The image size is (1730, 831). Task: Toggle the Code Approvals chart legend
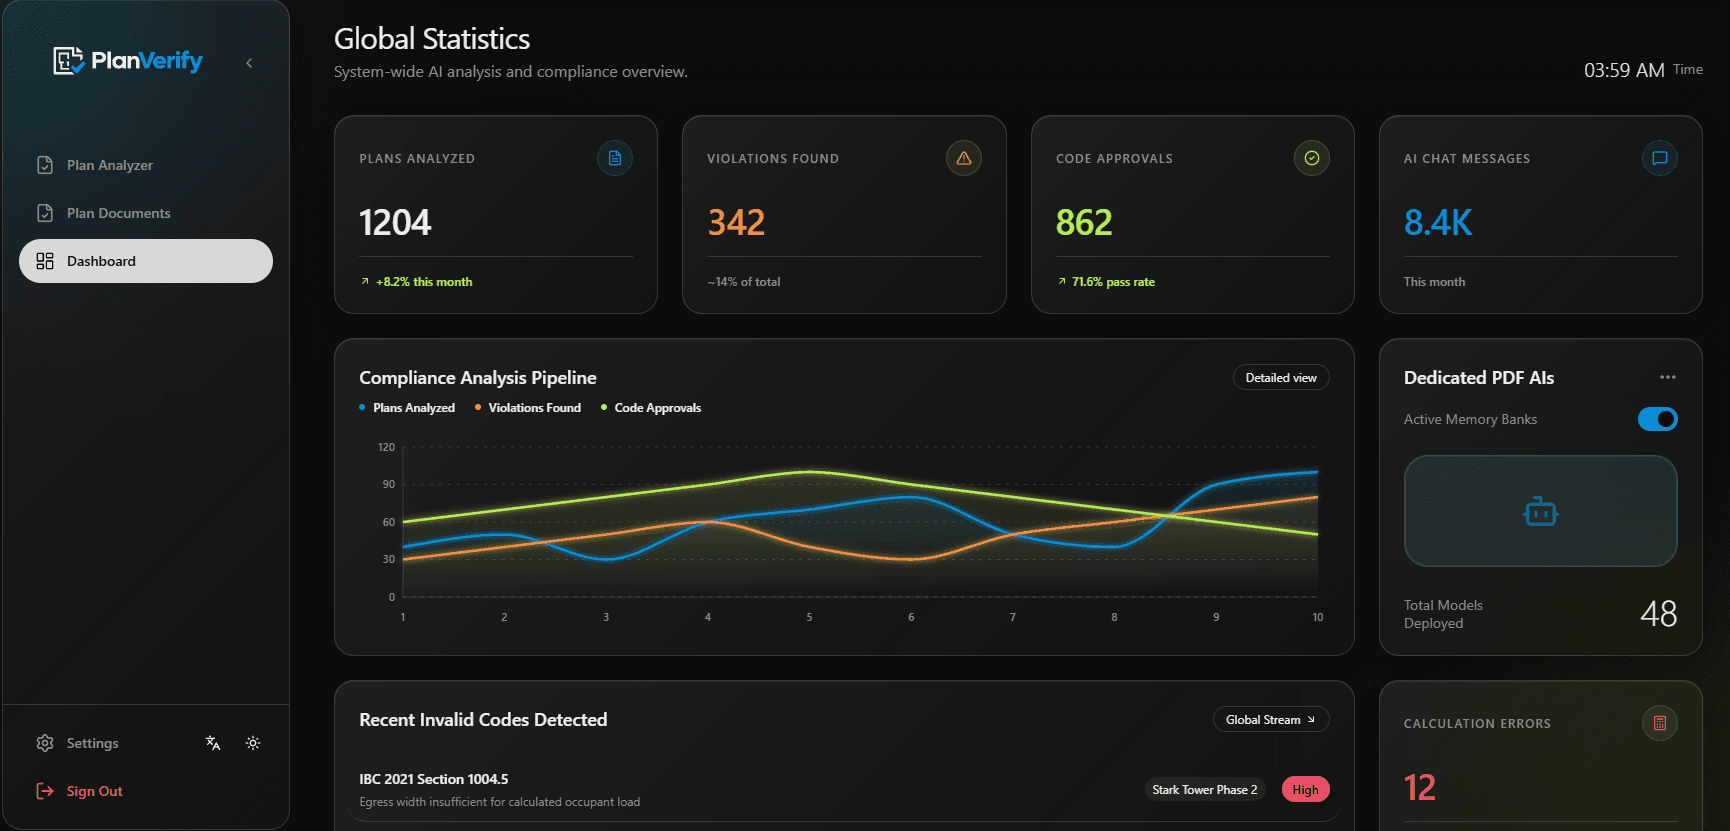coord(651,408)
